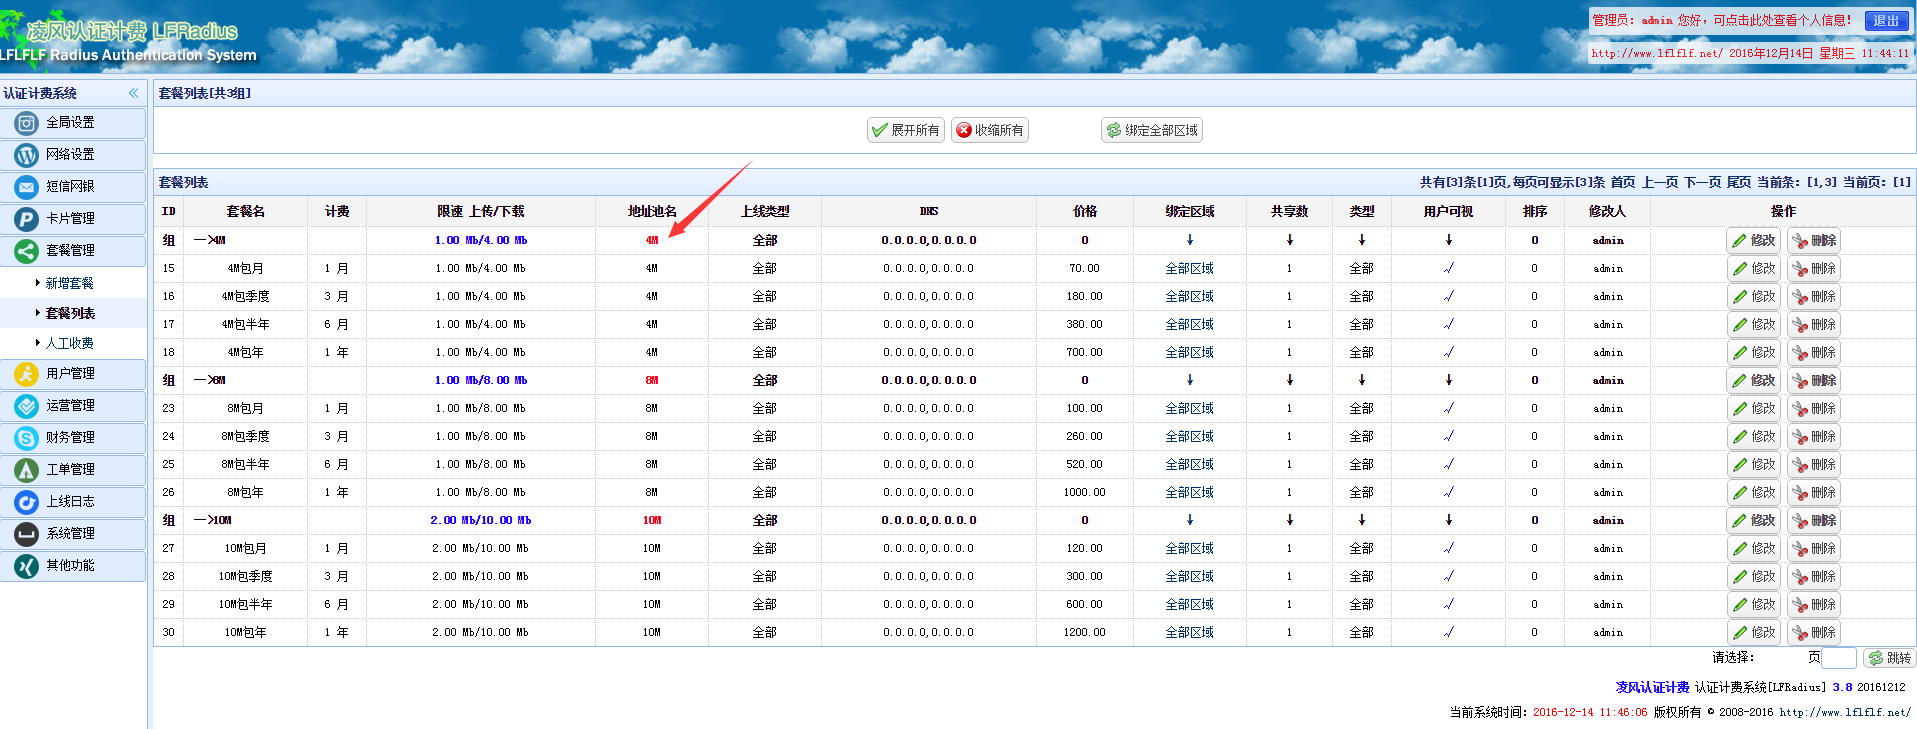Select 人工收费 in sidebar submenu
Screen dimensions: 1917x729
(x=69, y=343)
